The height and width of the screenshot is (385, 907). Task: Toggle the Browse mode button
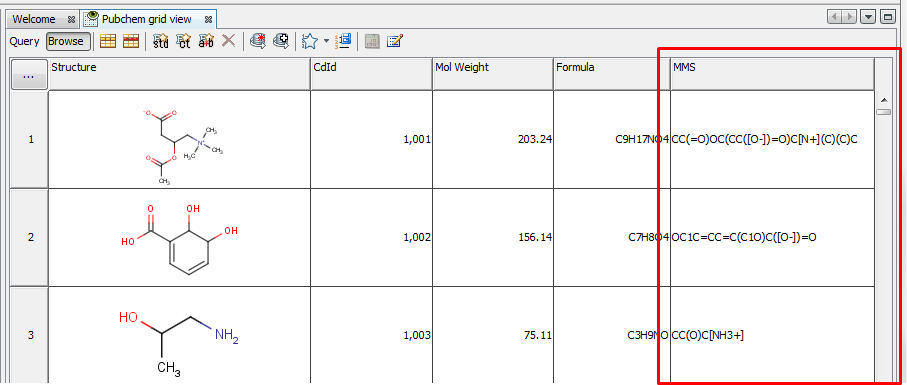[68, 41]
